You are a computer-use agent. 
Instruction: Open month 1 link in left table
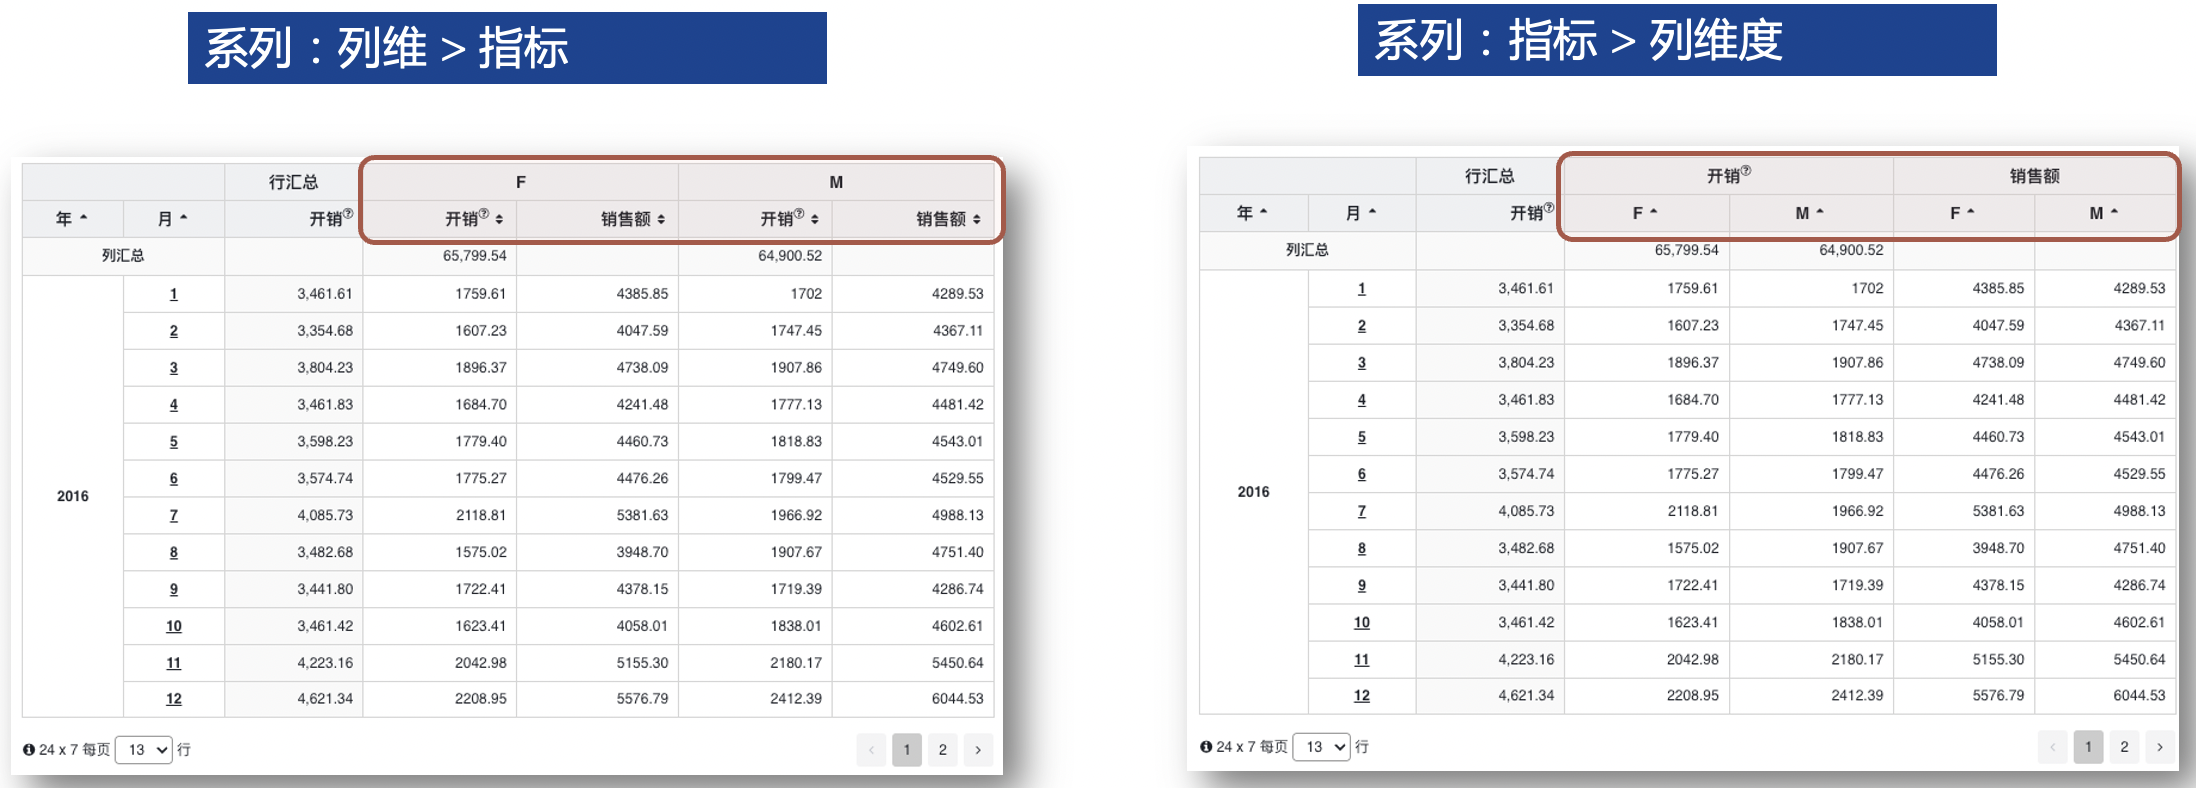point(174,294)
